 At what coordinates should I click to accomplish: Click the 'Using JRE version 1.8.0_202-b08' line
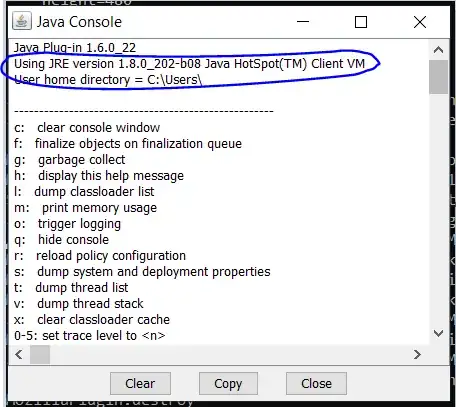[189, 64]
